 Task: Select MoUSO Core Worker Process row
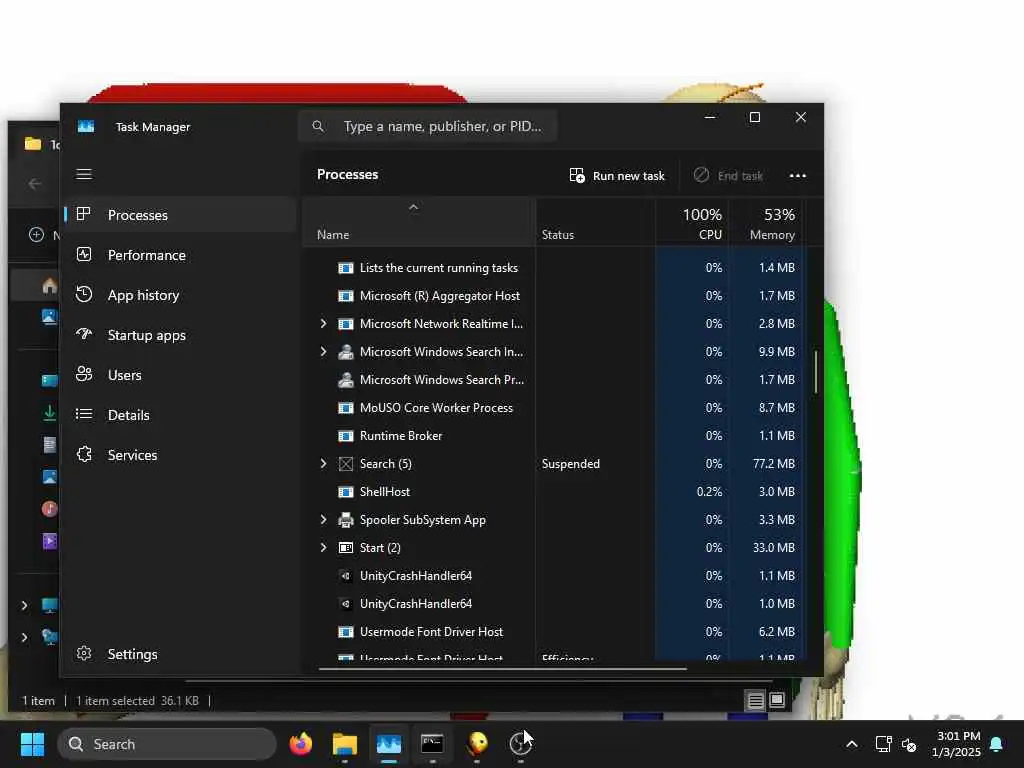(553, 408)
